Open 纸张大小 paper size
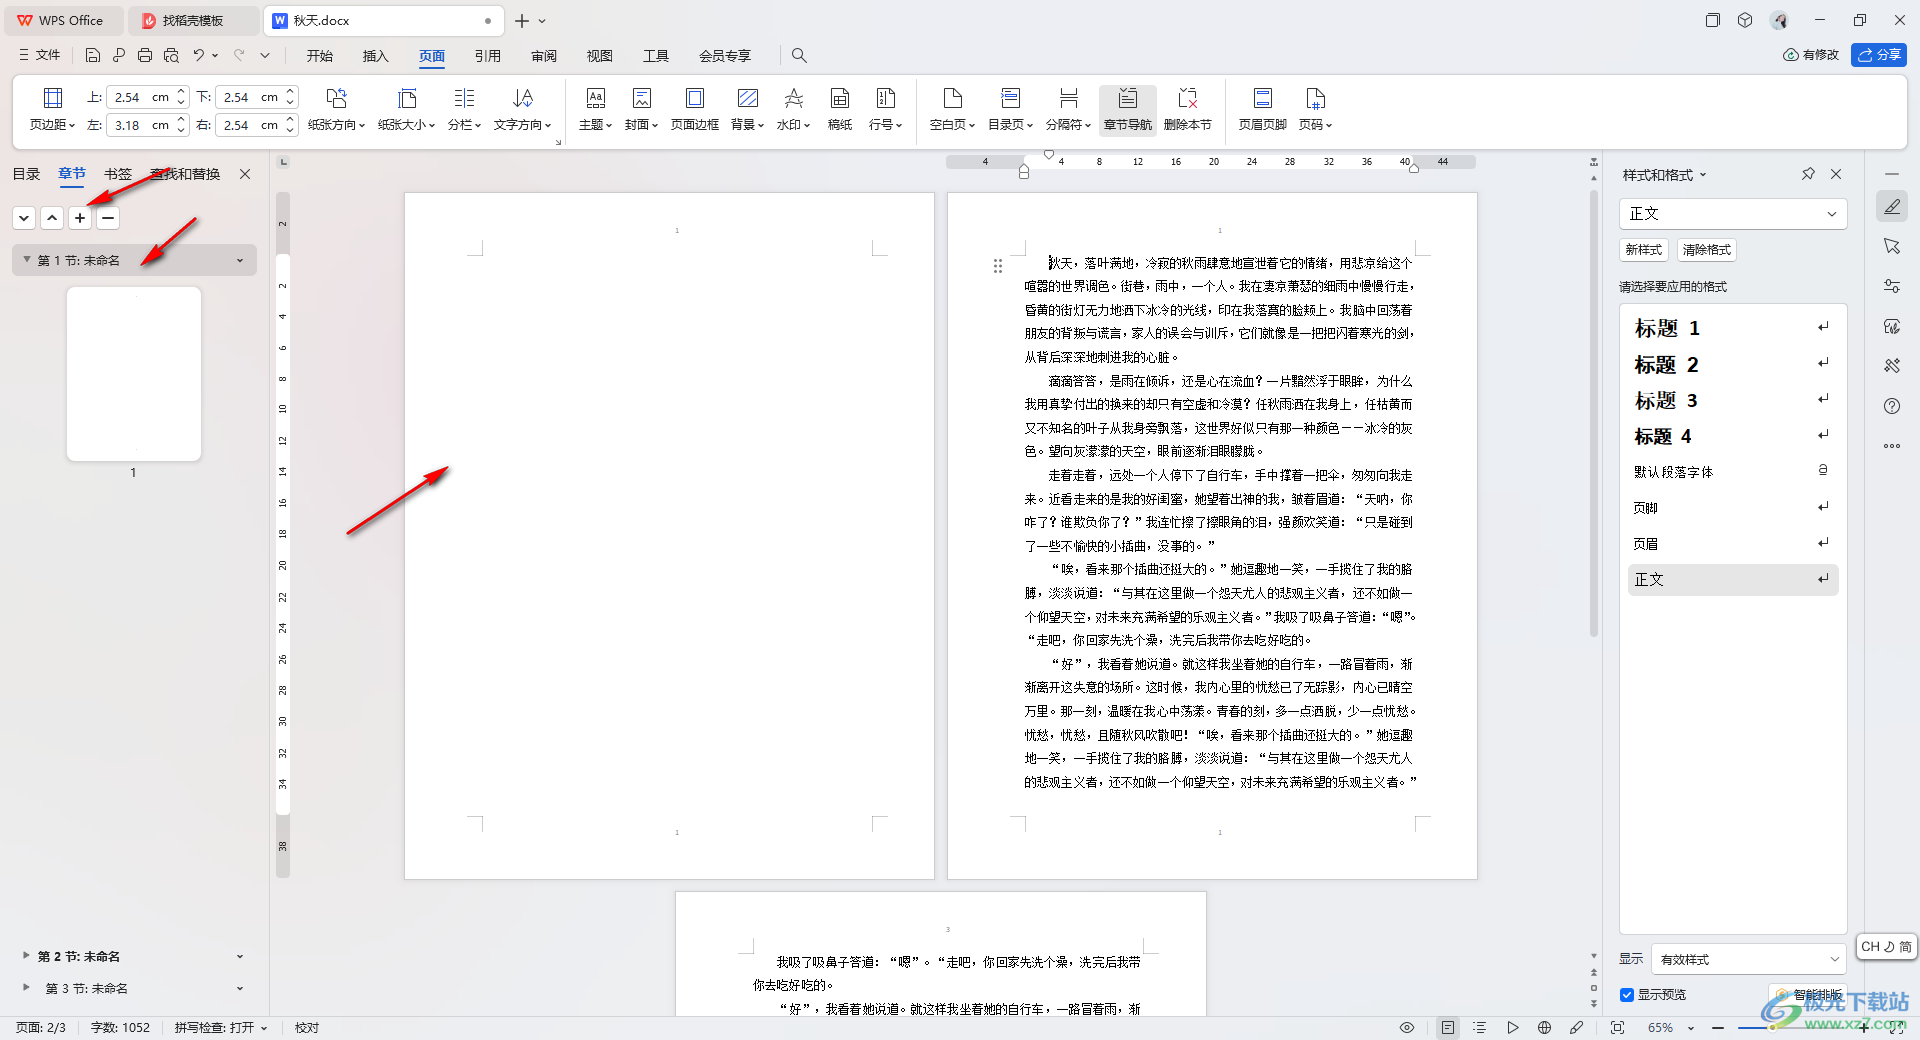The width and height of the screenshot is (1920, 1040). 406,108
